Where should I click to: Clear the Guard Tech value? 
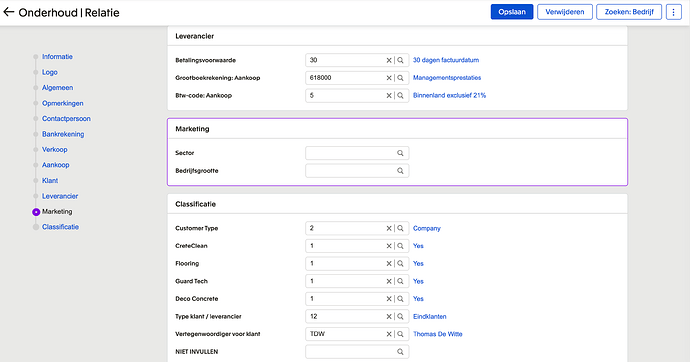coord(389,281)
